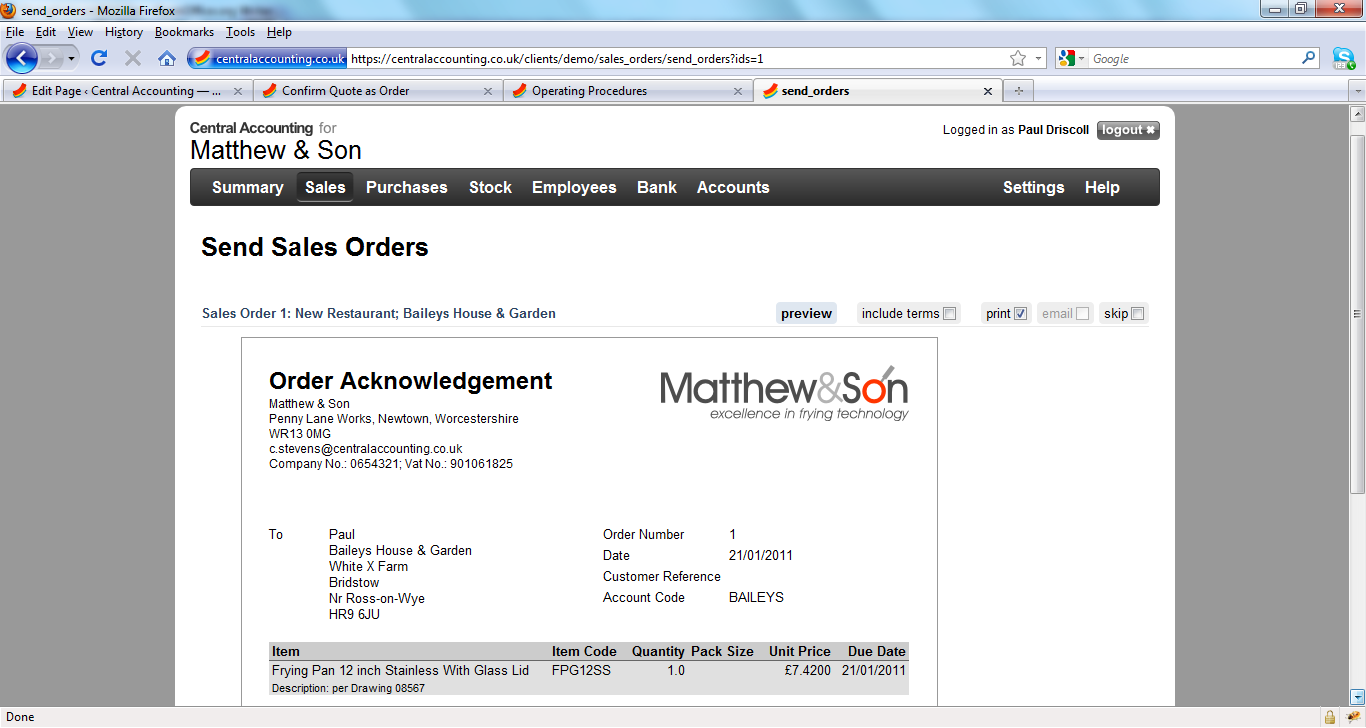The width and height of the screenshot is (1366, 728).
Task: Reload the page with the refresh icon
Action: (99, 58)
